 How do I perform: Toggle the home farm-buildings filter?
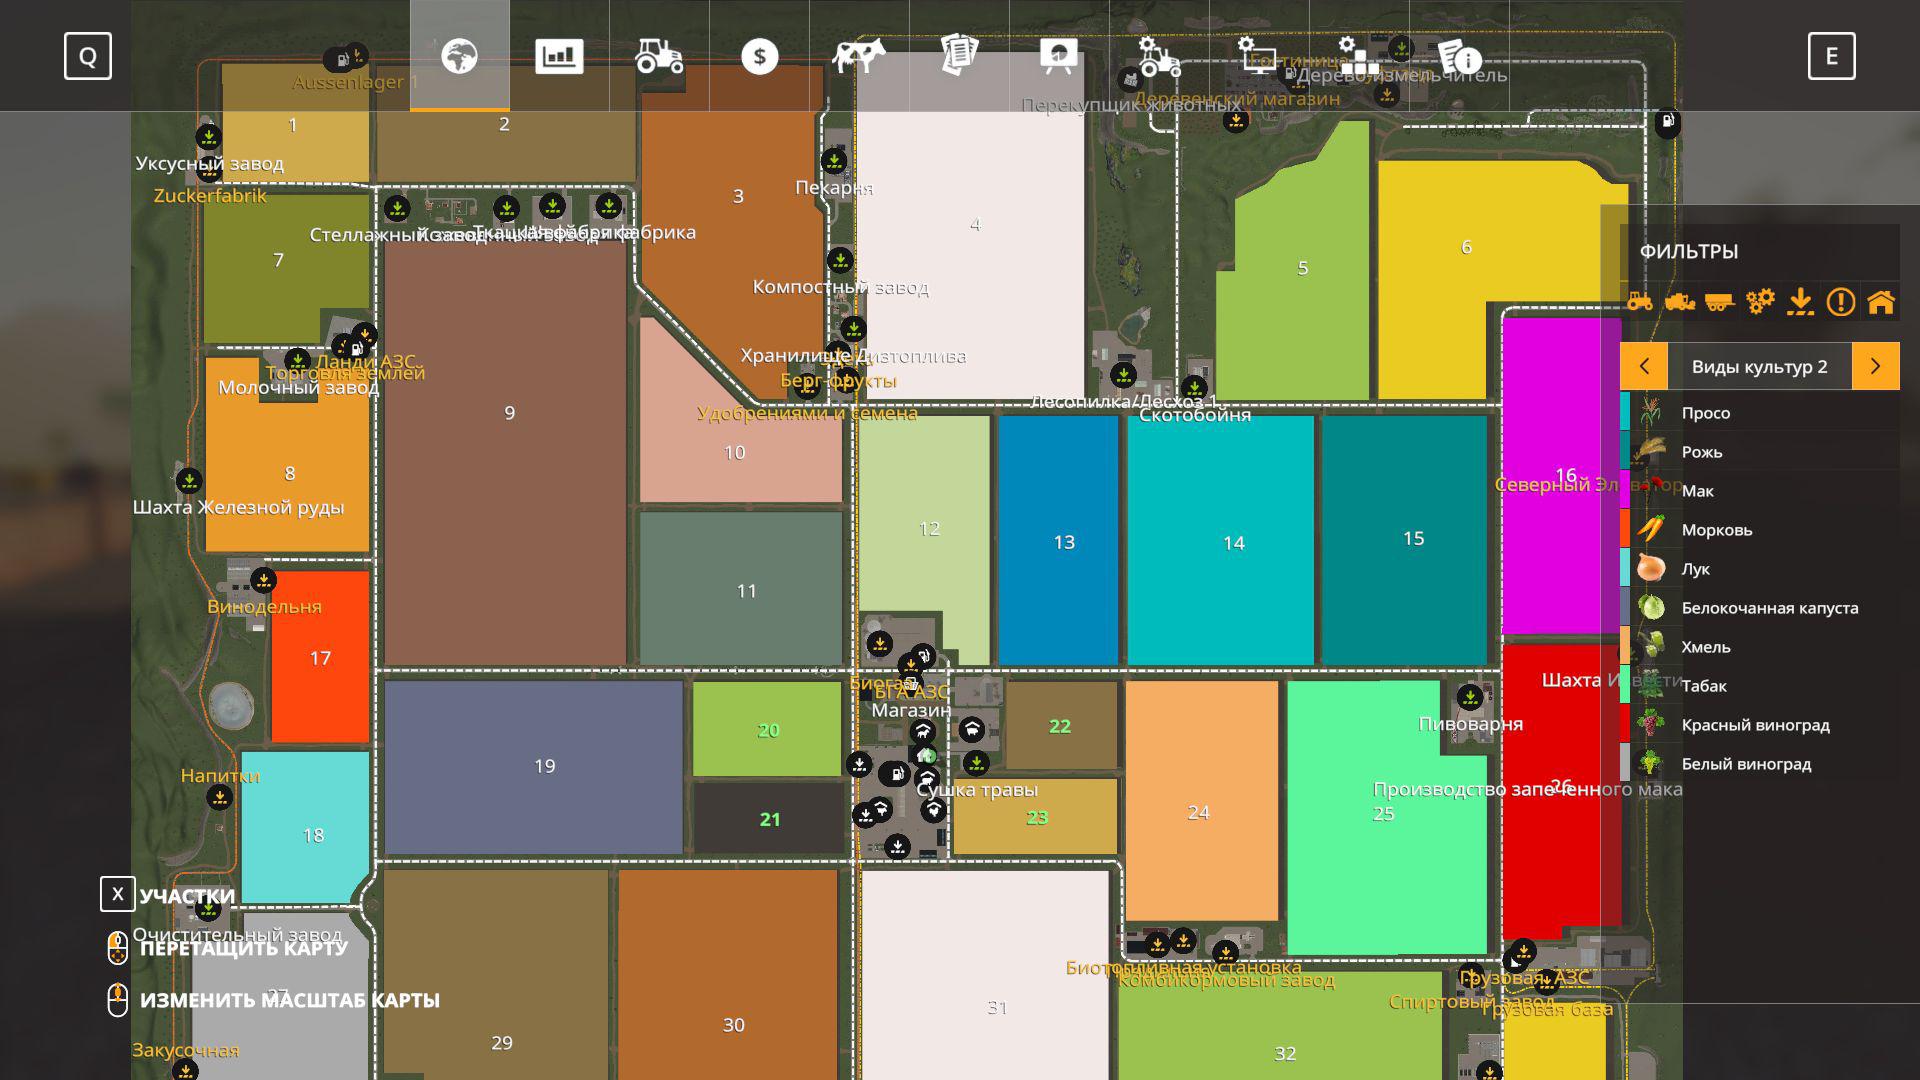point(1880,301)
